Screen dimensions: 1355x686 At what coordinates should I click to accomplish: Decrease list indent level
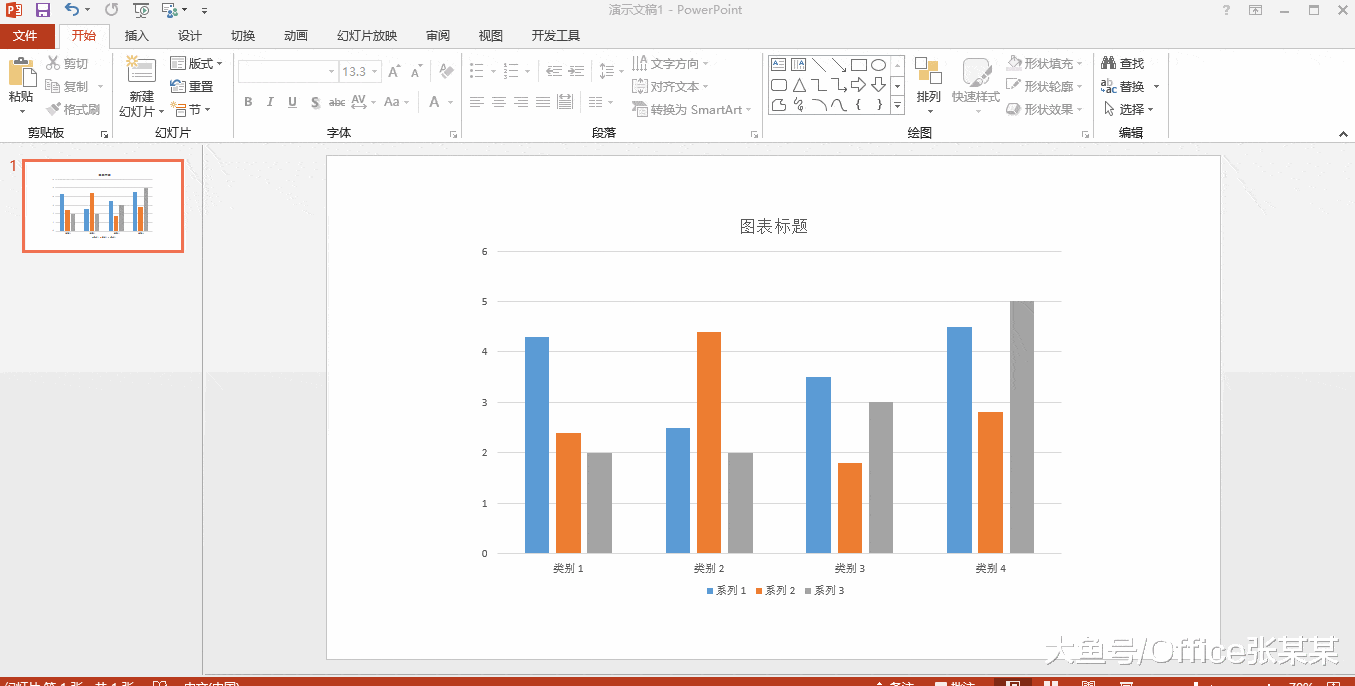coord(555,72)
